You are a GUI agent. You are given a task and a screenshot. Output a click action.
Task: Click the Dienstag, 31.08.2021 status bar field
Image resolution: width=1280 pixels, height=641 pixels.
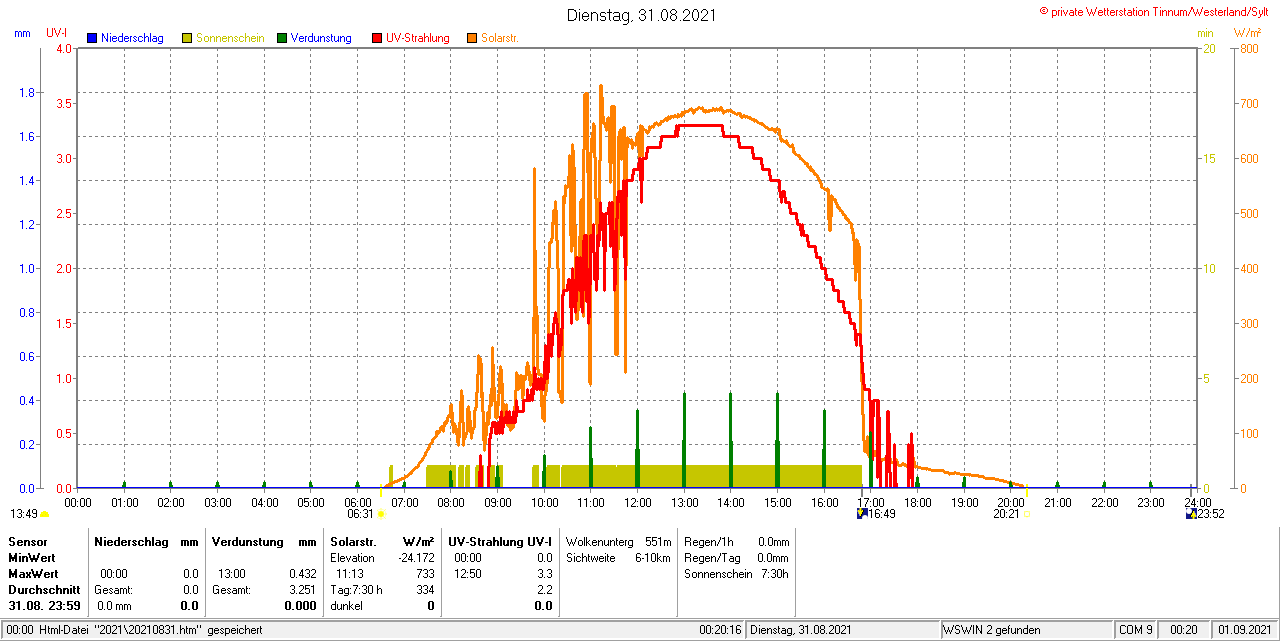(x=843, y=630)
